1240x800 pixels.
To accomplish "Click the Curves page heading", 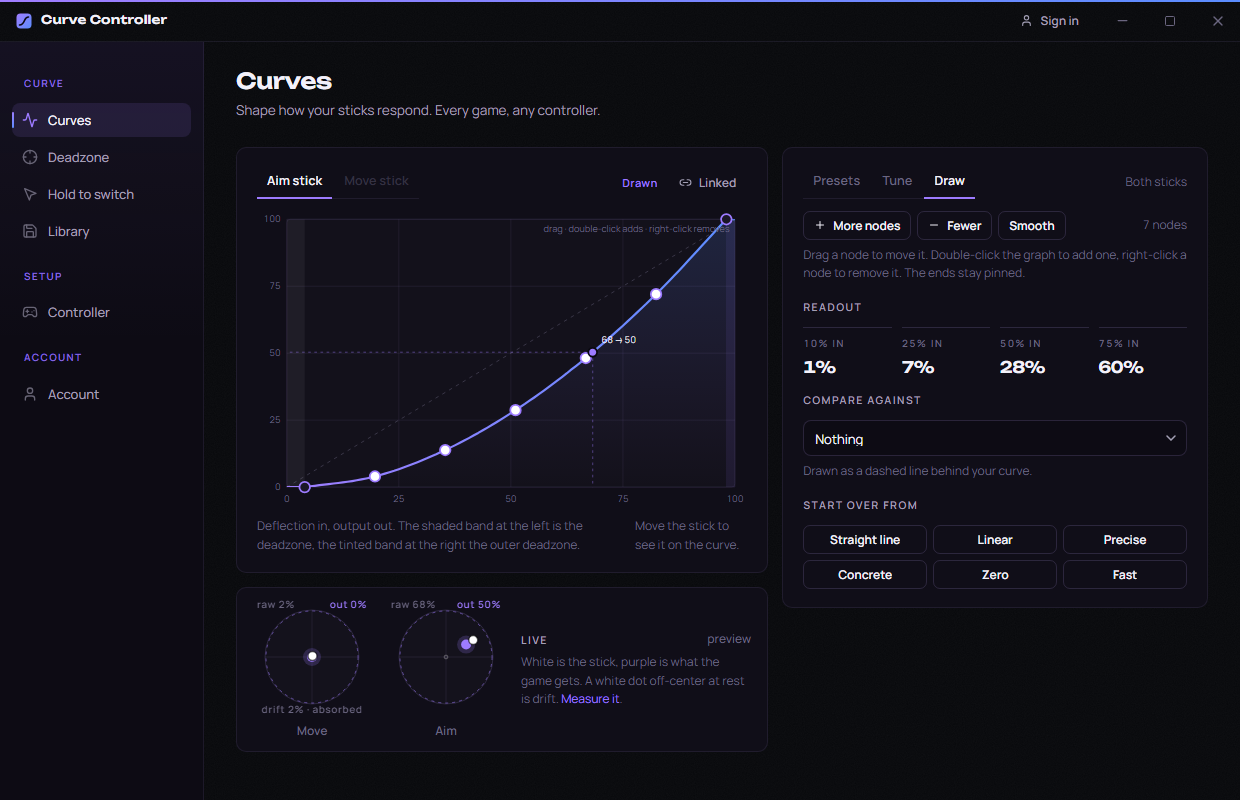I will [284, 82].
